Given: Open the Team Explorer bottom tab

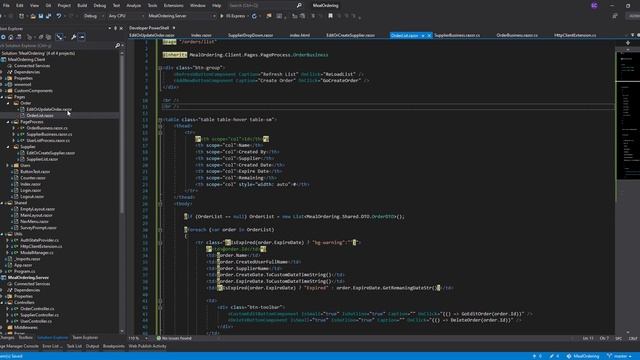Looking at the screenshot, I should point(85,338).
